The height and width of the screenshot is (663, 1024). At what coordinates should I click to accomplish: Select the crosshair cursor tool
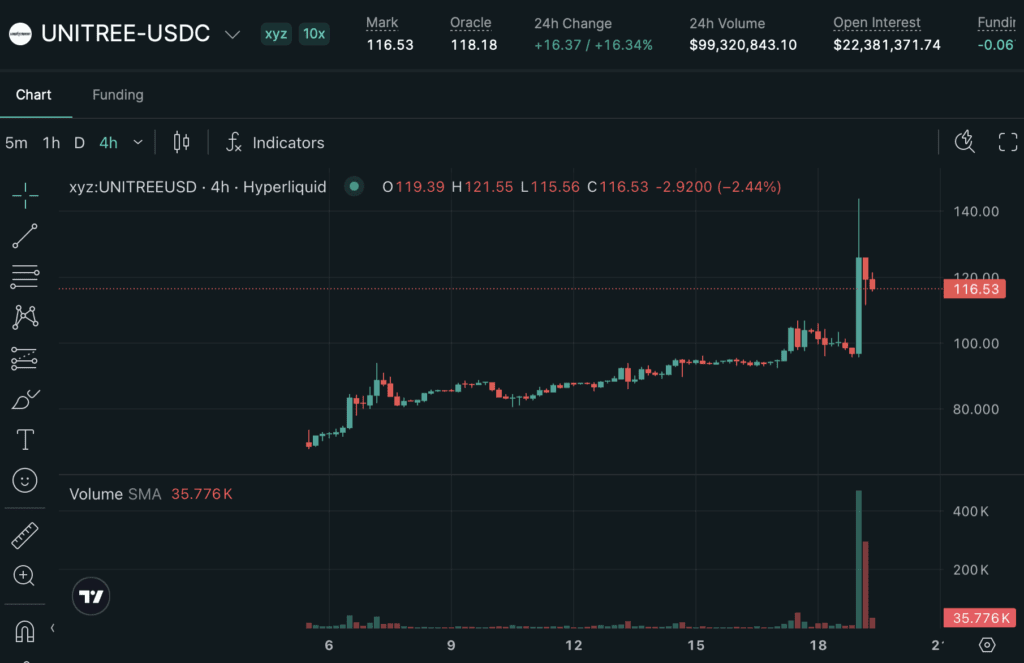click(25, 195)
